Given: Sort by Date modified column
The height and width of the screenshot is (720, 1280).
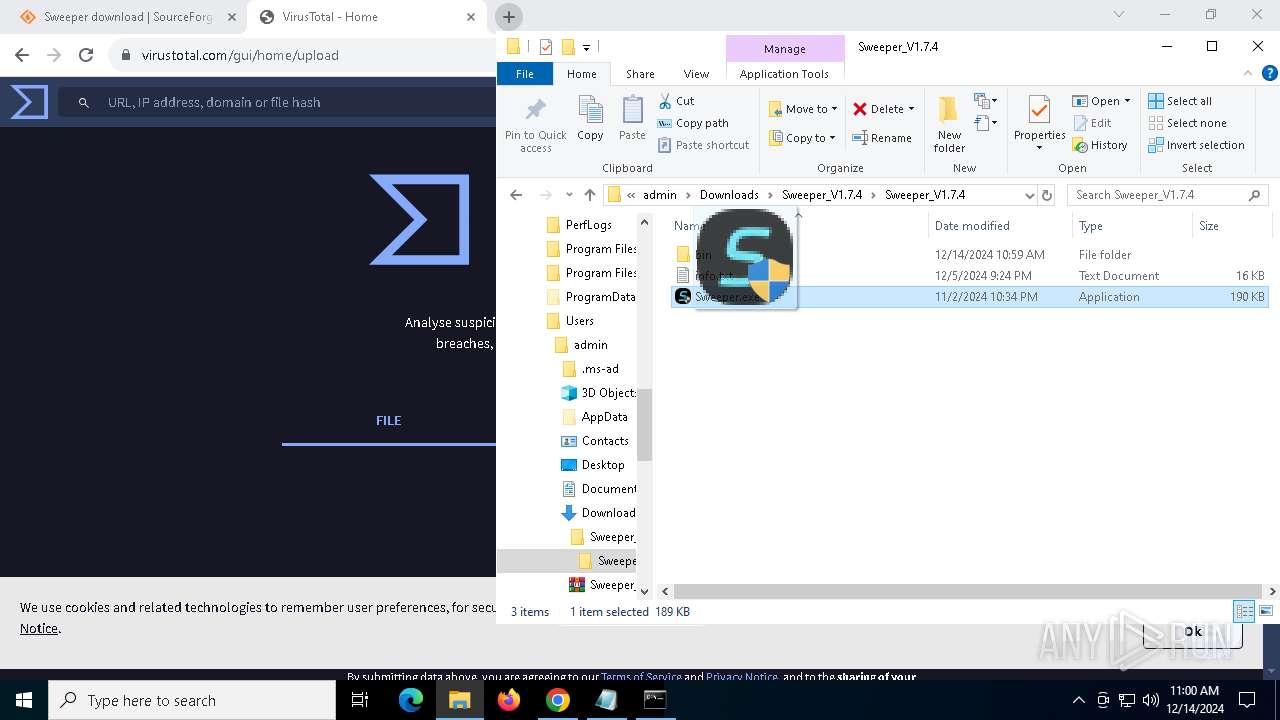Looking at the screenshot, I should [x=972, y=226].
